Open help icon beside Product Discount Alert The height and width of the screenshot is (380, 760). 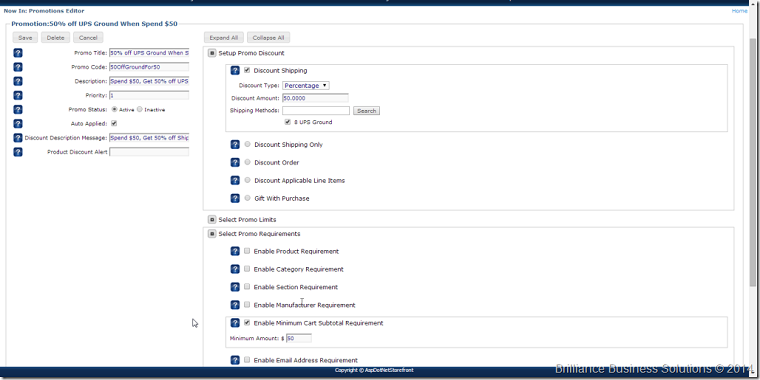pos(18,152)
